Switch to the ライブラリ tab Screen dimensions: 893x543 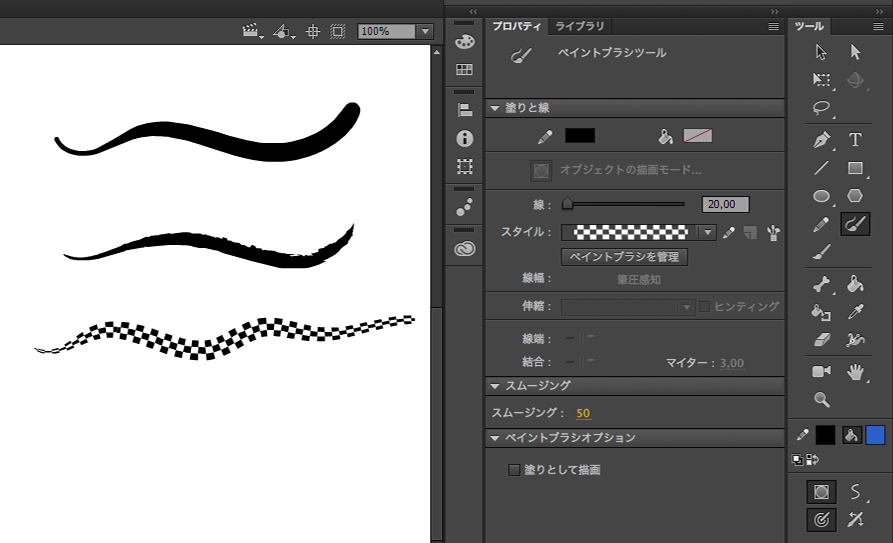tap(579, 26)
